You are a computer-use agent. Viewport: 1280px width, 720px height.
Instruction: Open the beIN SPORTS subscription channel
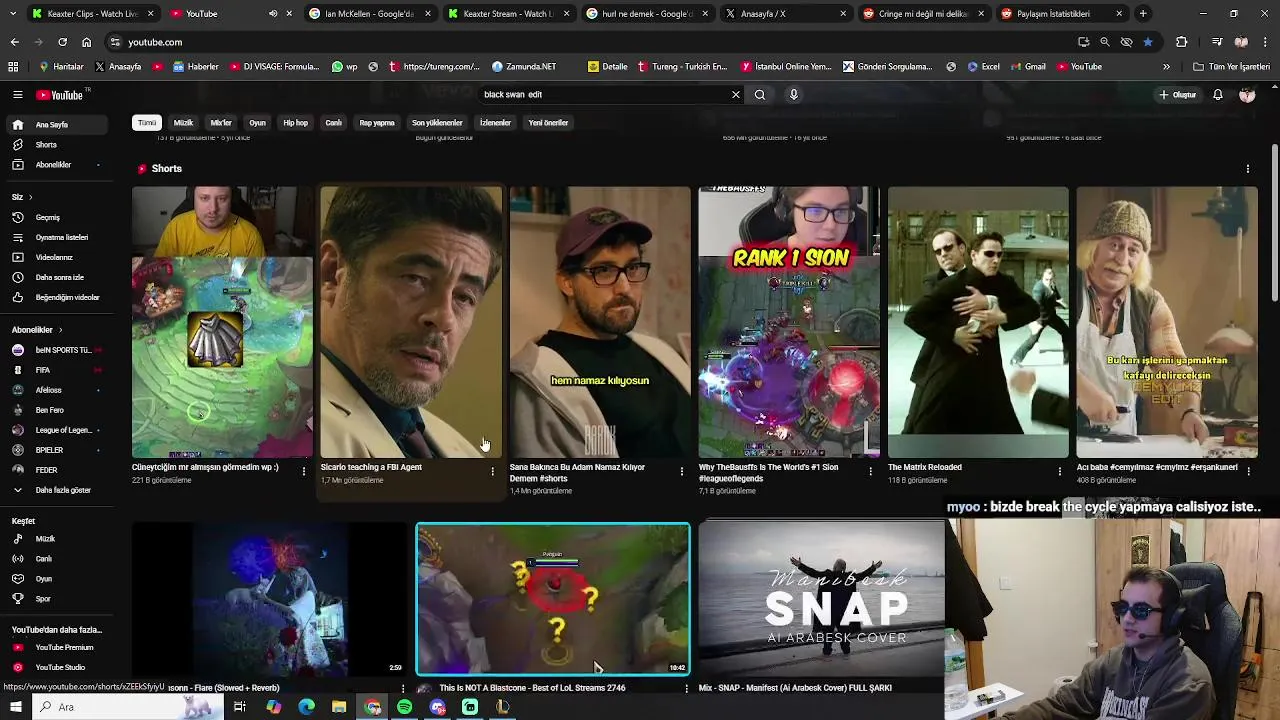point(56,350)
